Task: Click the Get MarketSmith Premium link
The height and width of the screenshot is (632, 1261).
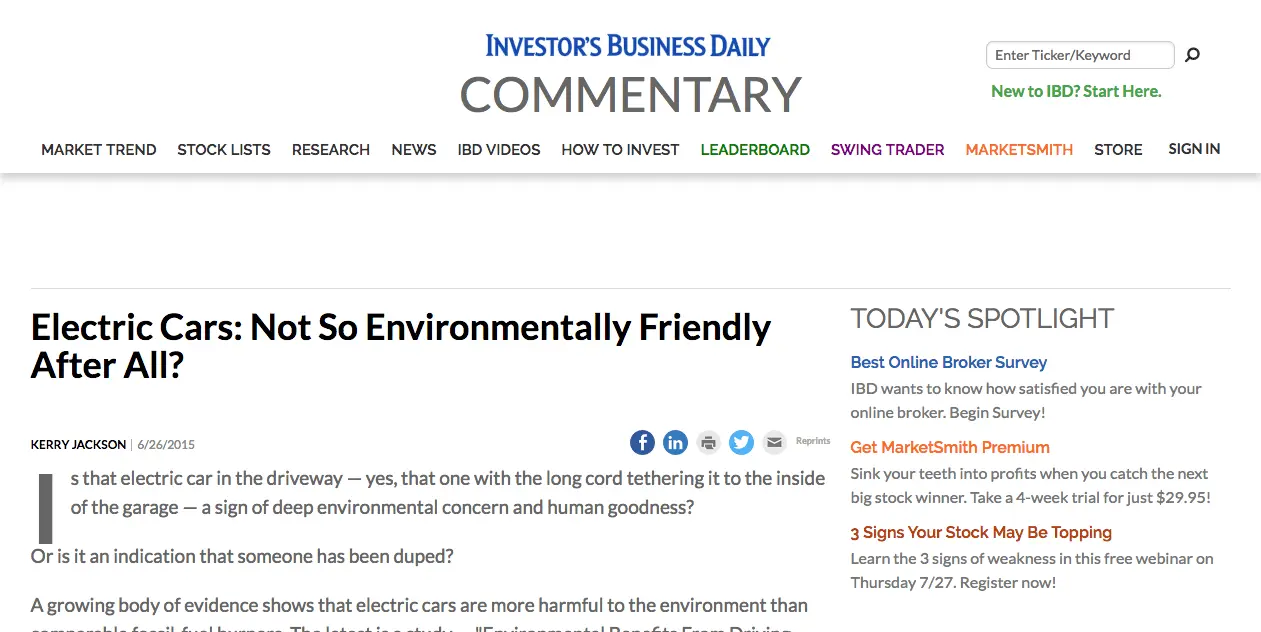Action: tap(950, 447)
